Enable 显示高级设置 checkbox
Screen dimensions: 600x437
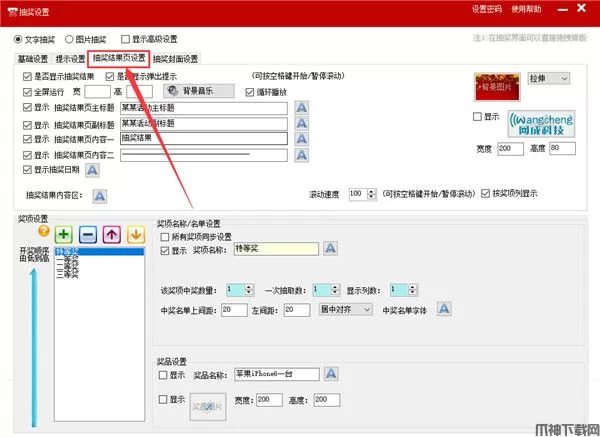[x=125, y=39]
